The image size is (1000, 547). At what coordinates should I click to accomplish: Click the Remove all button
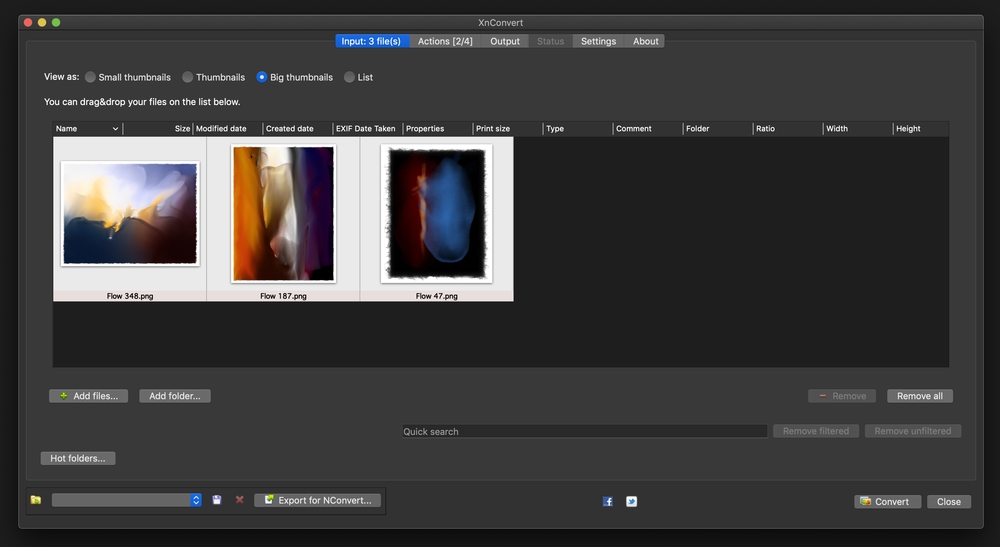tap(919, 396)
